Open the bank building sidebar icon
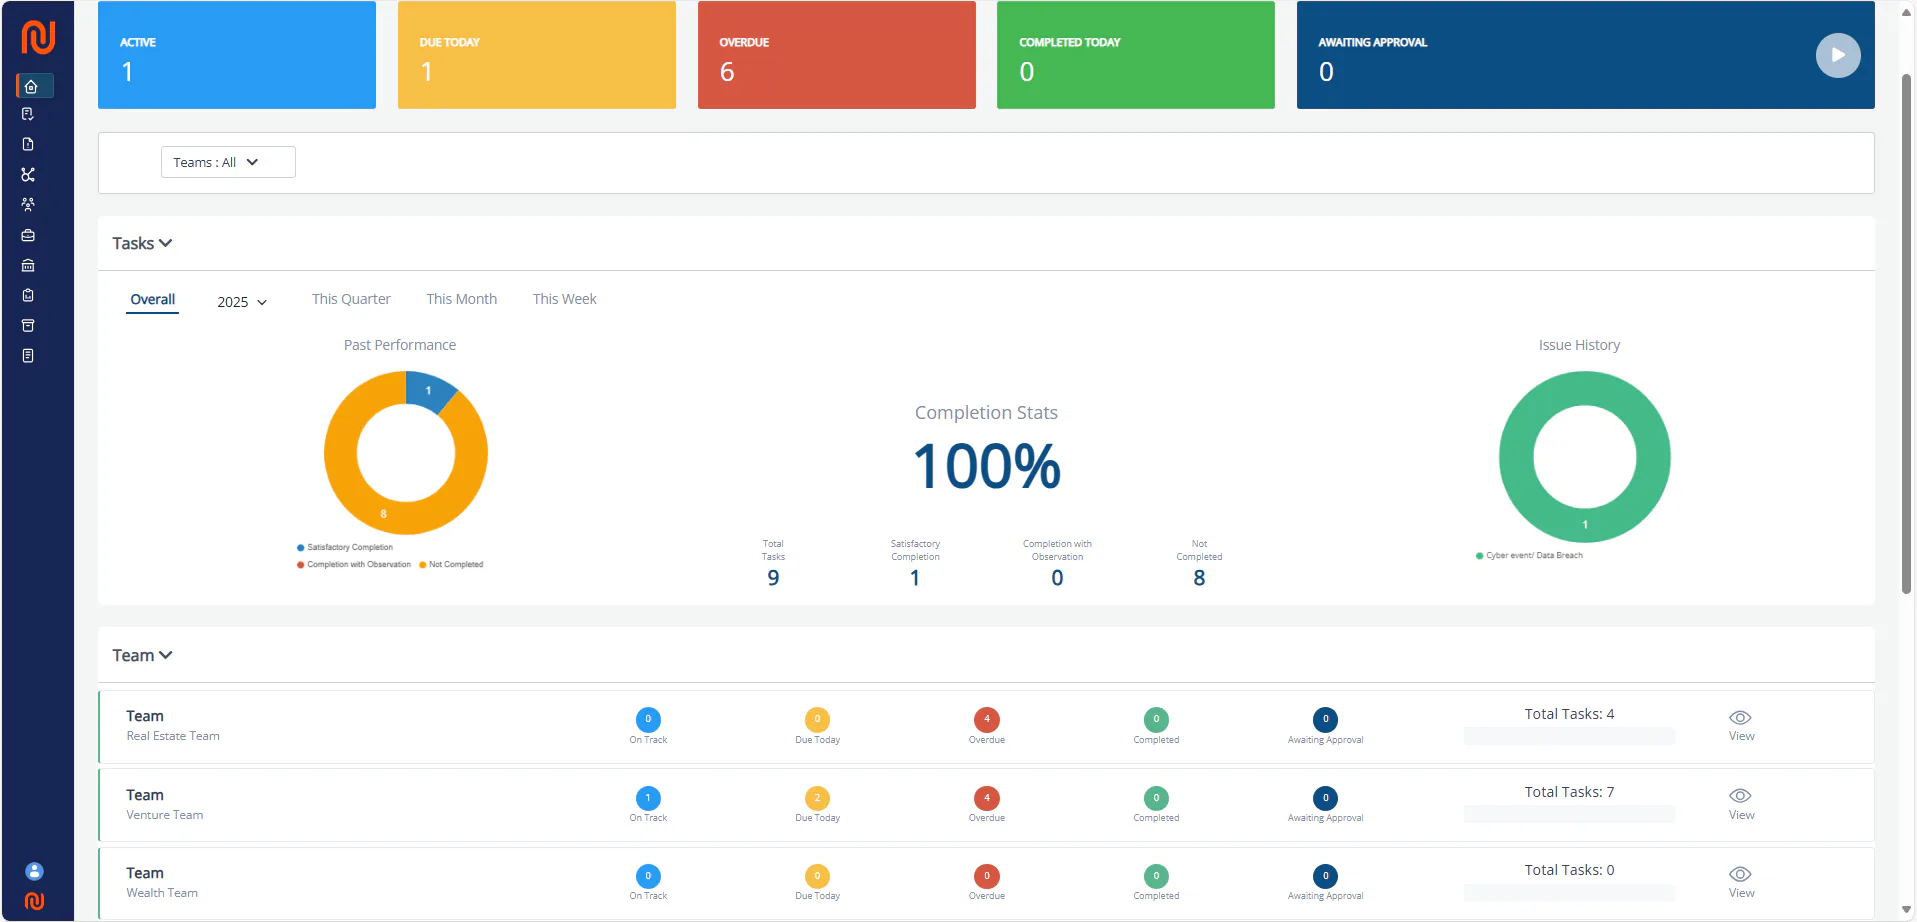 [x=28, y=265]
